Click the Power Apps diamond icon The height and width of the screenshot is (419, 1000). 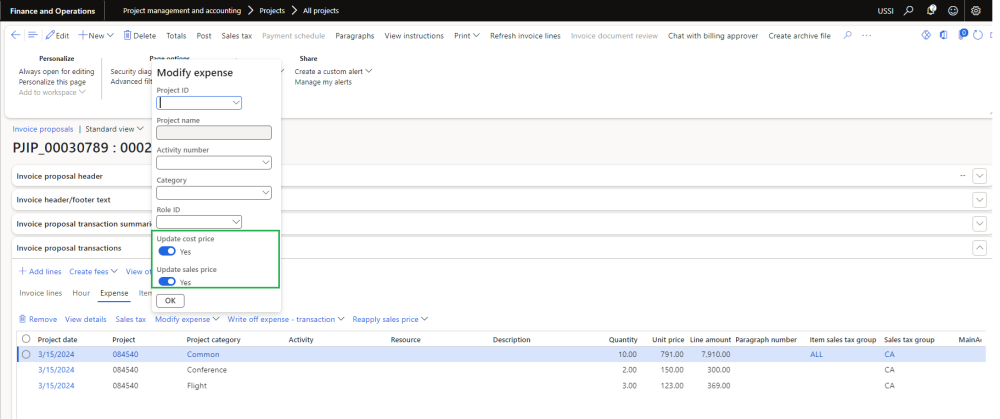tap(927, 35)
